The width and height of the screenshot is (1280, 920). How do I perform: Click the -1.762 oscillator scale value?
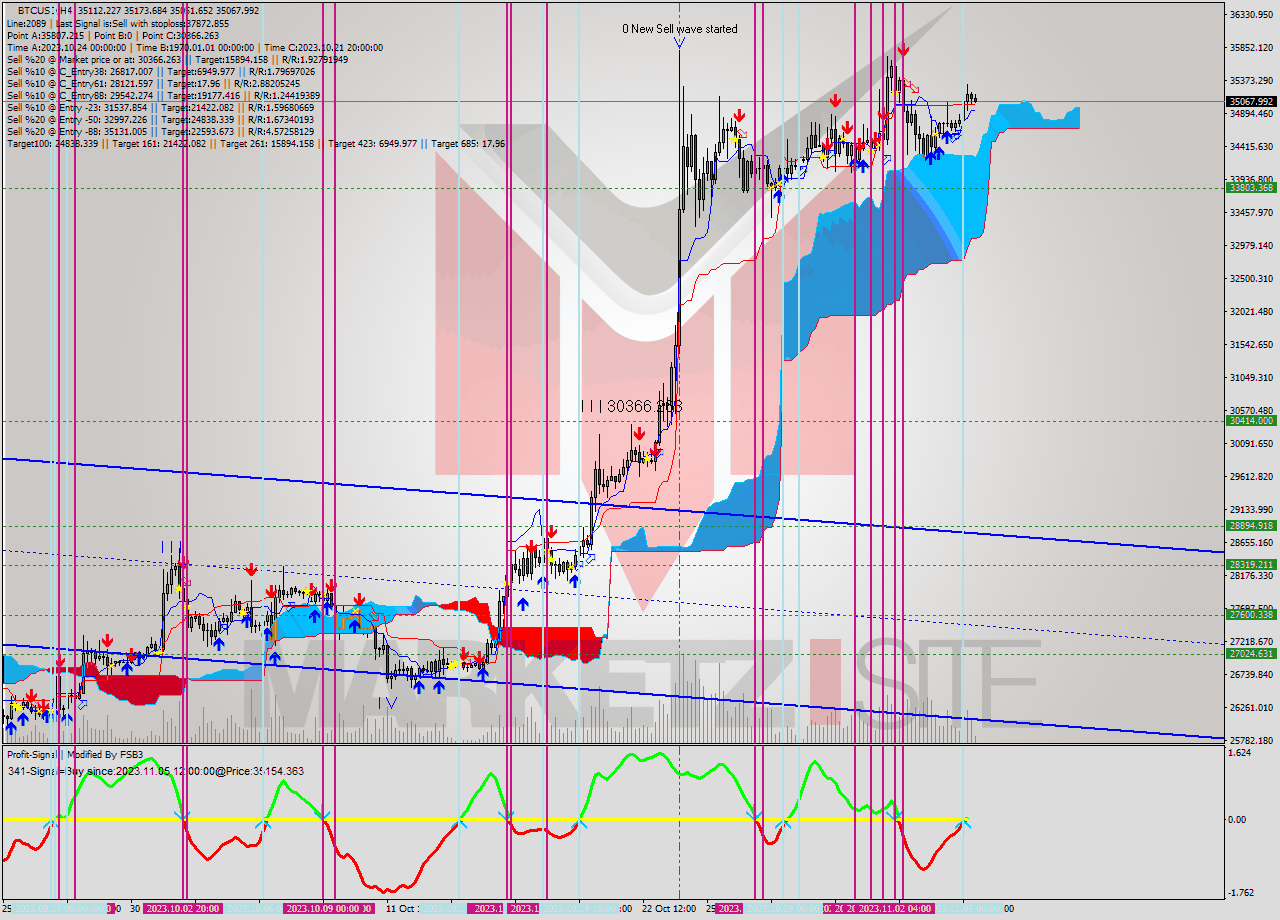tap(1242, 893)
